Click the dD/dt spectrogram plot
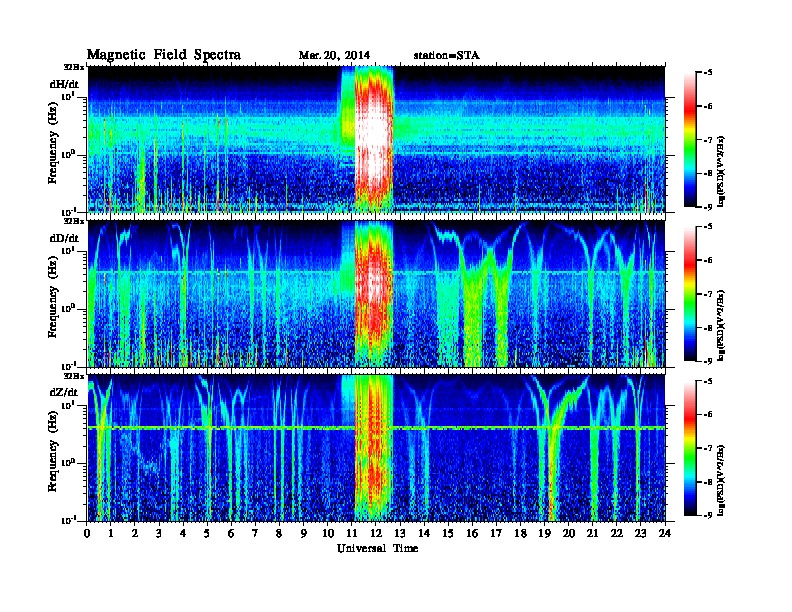Screen dimensions: 792x612 (x=376, y=294)
